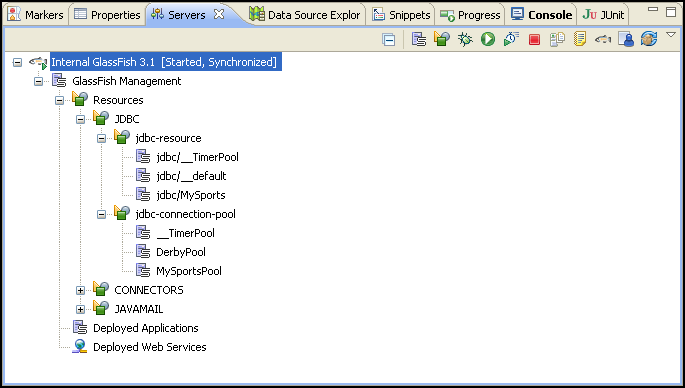Image resolution: width=685 pixels, height=388 pixels.
Task: Select jdbc/MySports resource
Action: tap(191, 195)
